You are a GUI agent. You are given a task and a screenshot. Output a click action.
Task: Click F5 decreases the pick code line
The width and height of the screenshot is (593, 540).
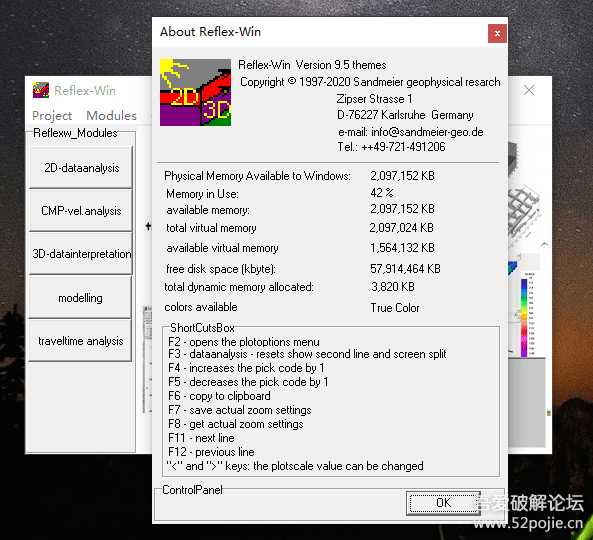point(248,382)
